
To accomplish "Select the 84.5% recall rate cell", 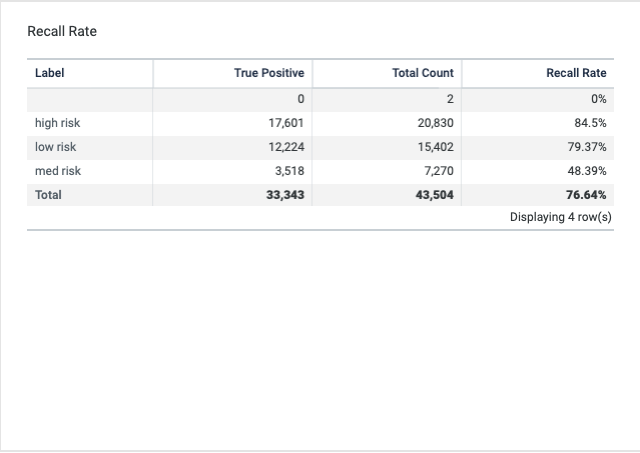I will click(x=589, y=123).
